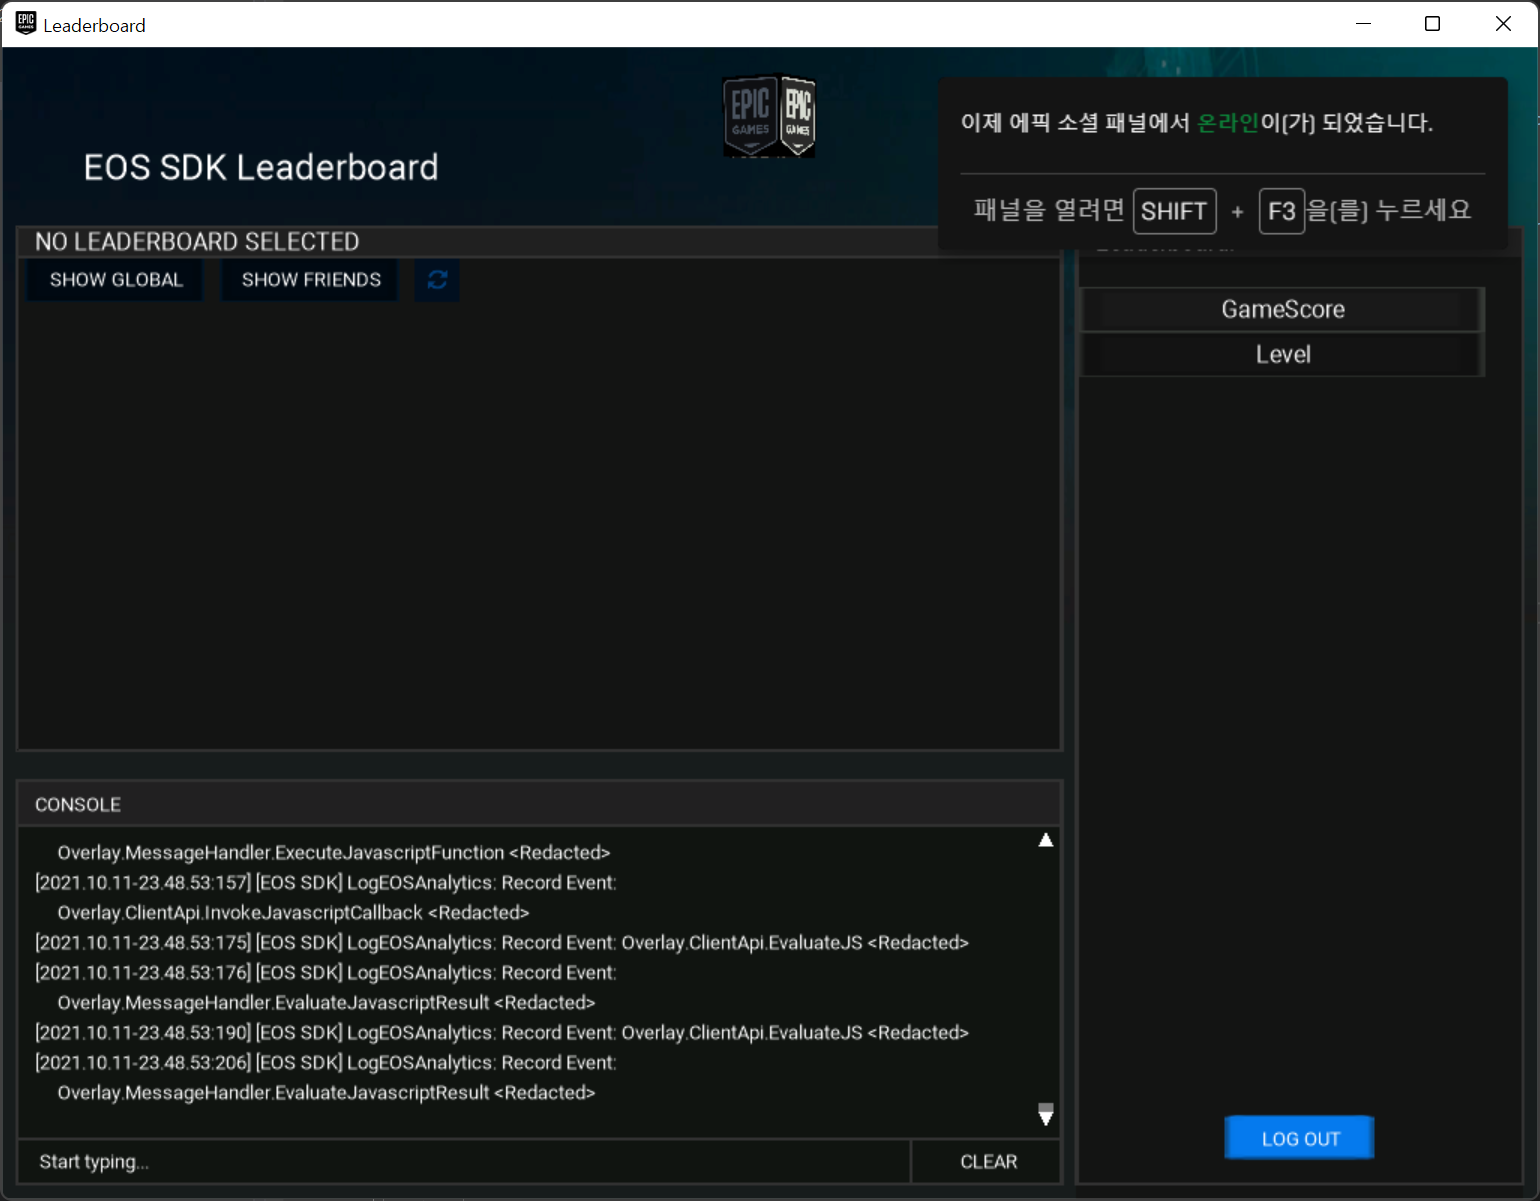Click the NO LEADERBOARD SELECTED header
The height and width of the screenshot is (1201, 1540).
tap(197, 242)
